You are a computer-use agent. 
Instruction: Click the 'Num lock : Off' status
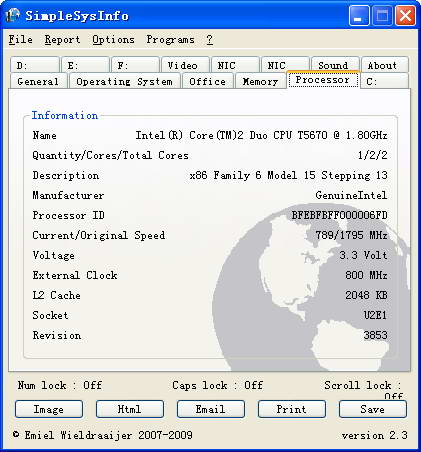(x=60, y=385)
